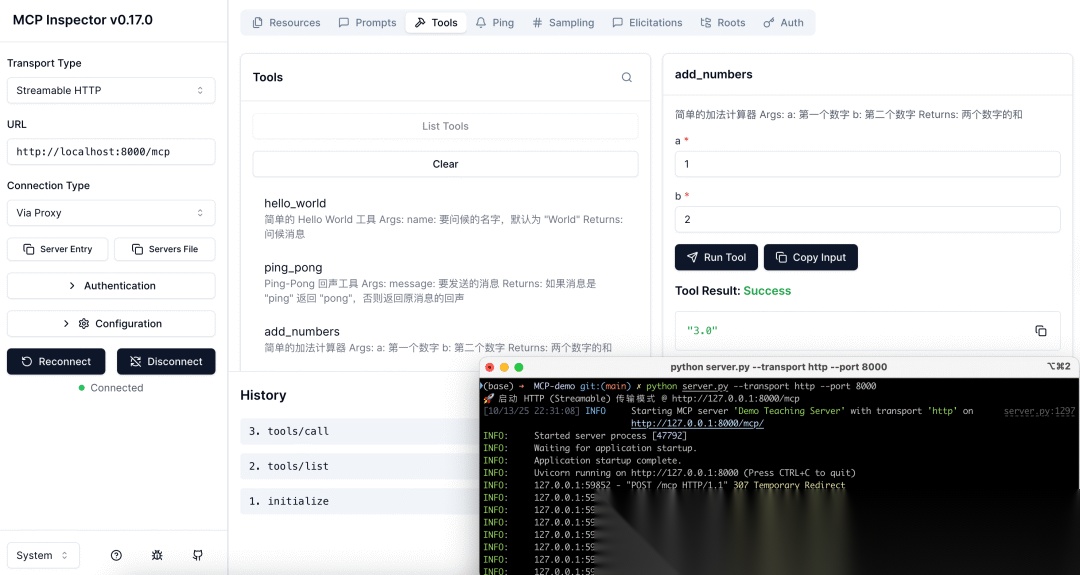
Task: Open the bug debugging guide icon
Action: pyautogui.click(x=157, y=555)
